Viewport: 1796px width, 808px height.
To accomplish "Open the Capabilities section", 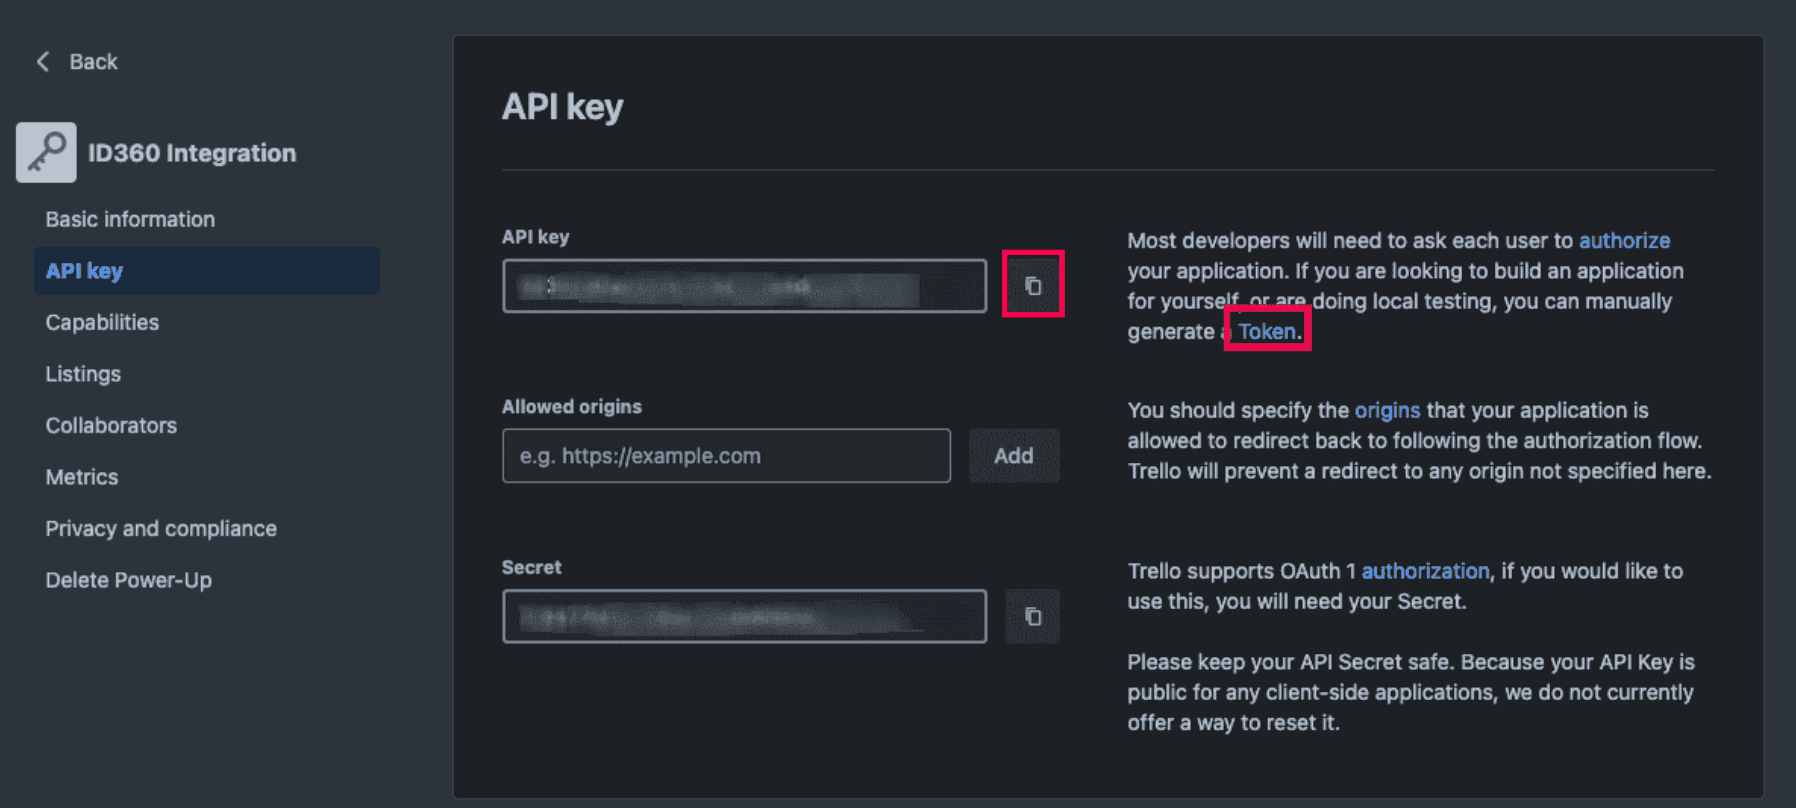I will (x=101, y=322).
